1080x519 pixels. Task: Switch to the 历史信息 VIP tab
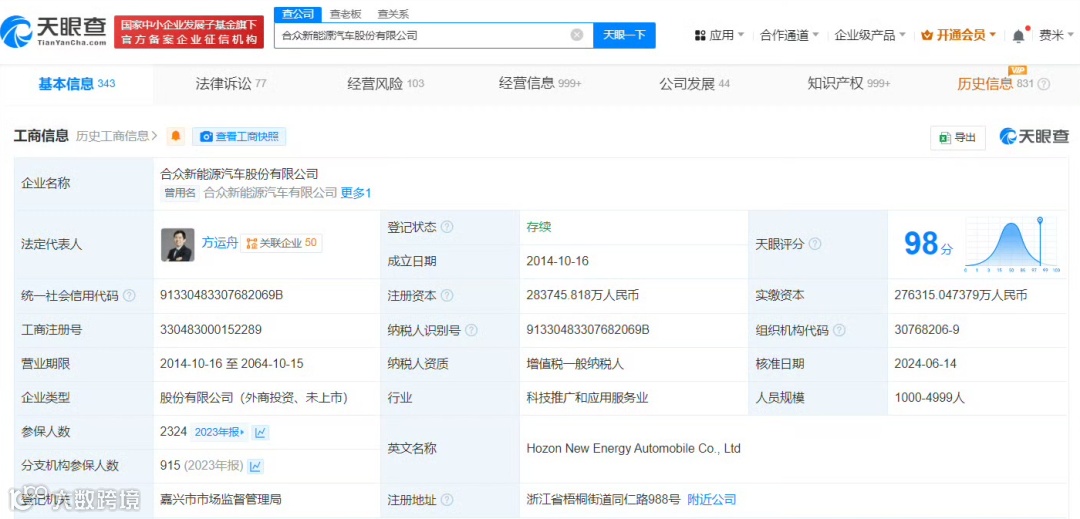pos(995,85)
